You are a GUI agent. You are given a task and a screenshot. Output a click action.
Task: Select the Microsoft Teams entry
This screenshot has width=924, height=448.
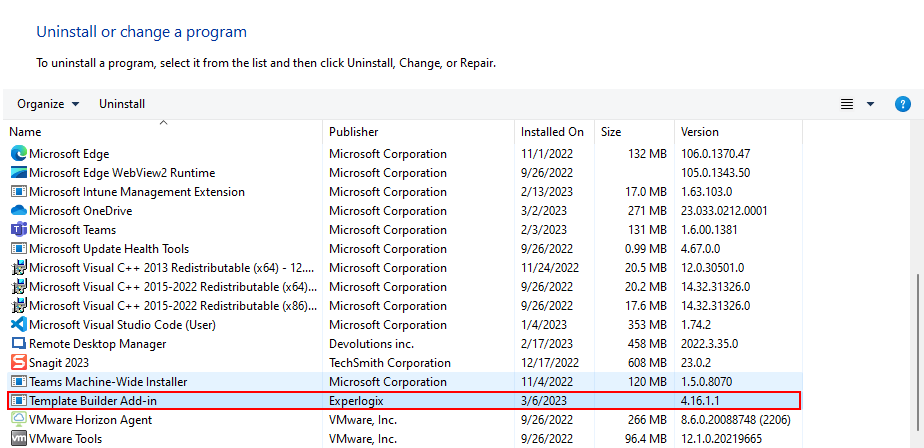click(72, 229)
